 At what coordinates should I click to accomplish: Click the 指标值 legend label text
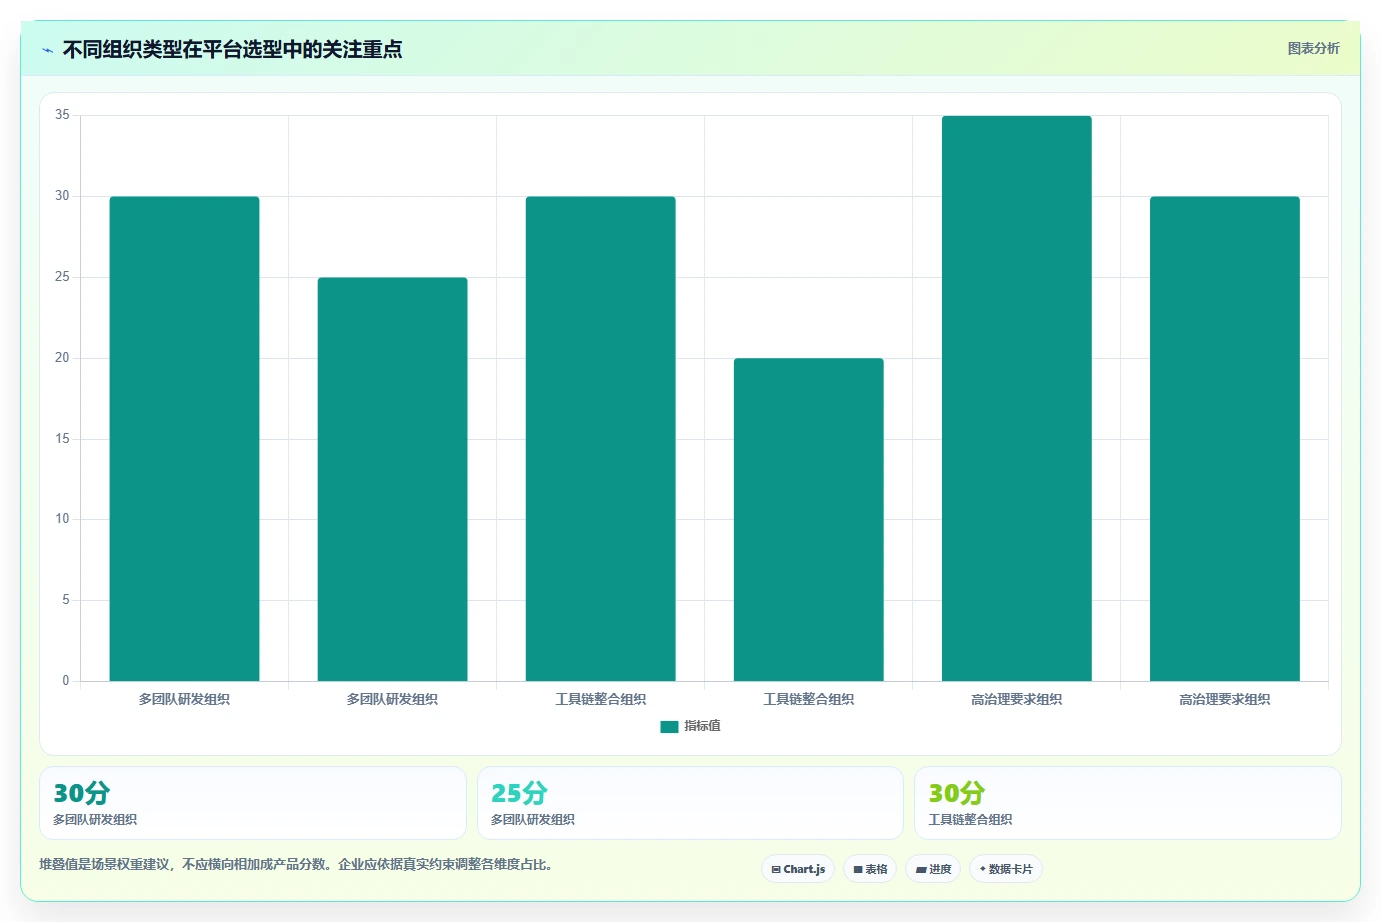click(x=702, y=726)
